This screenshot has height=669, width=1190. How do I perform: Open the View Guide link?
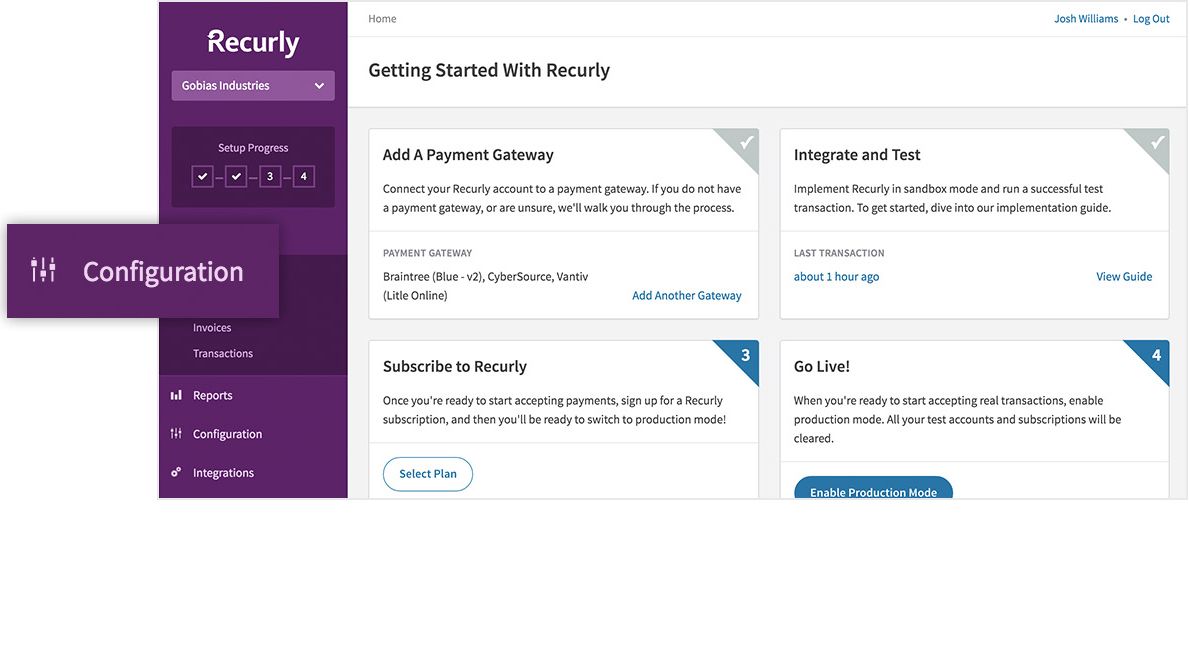click(1124, 277)
